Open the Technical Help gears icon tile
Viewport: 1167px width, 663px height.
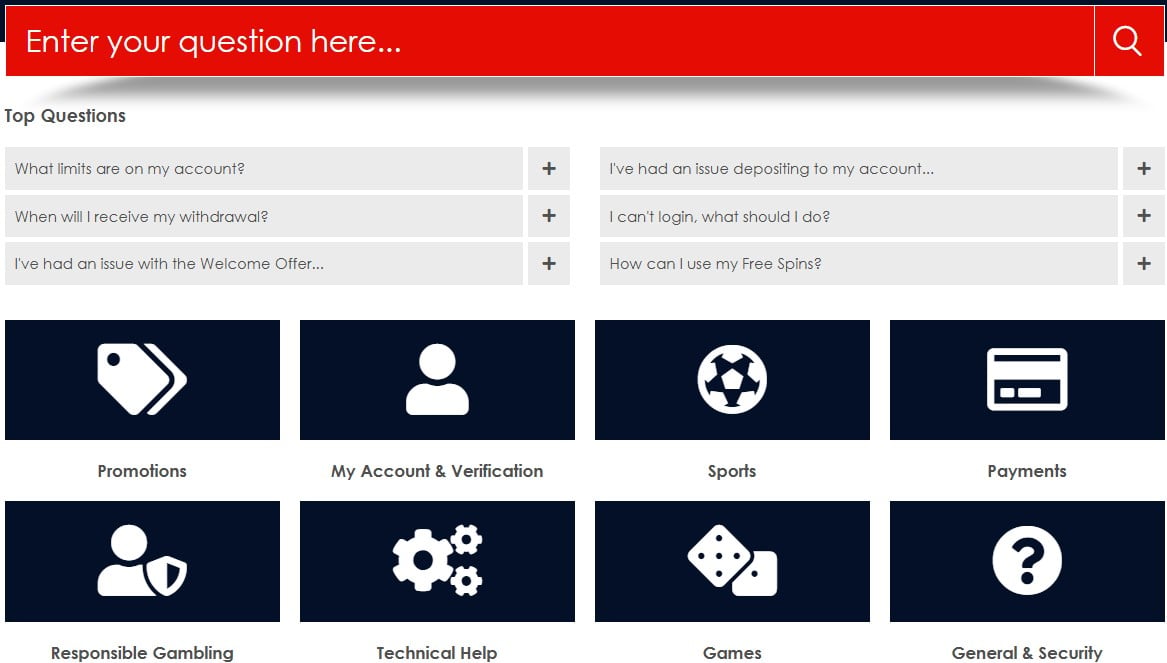click(437, 561)
